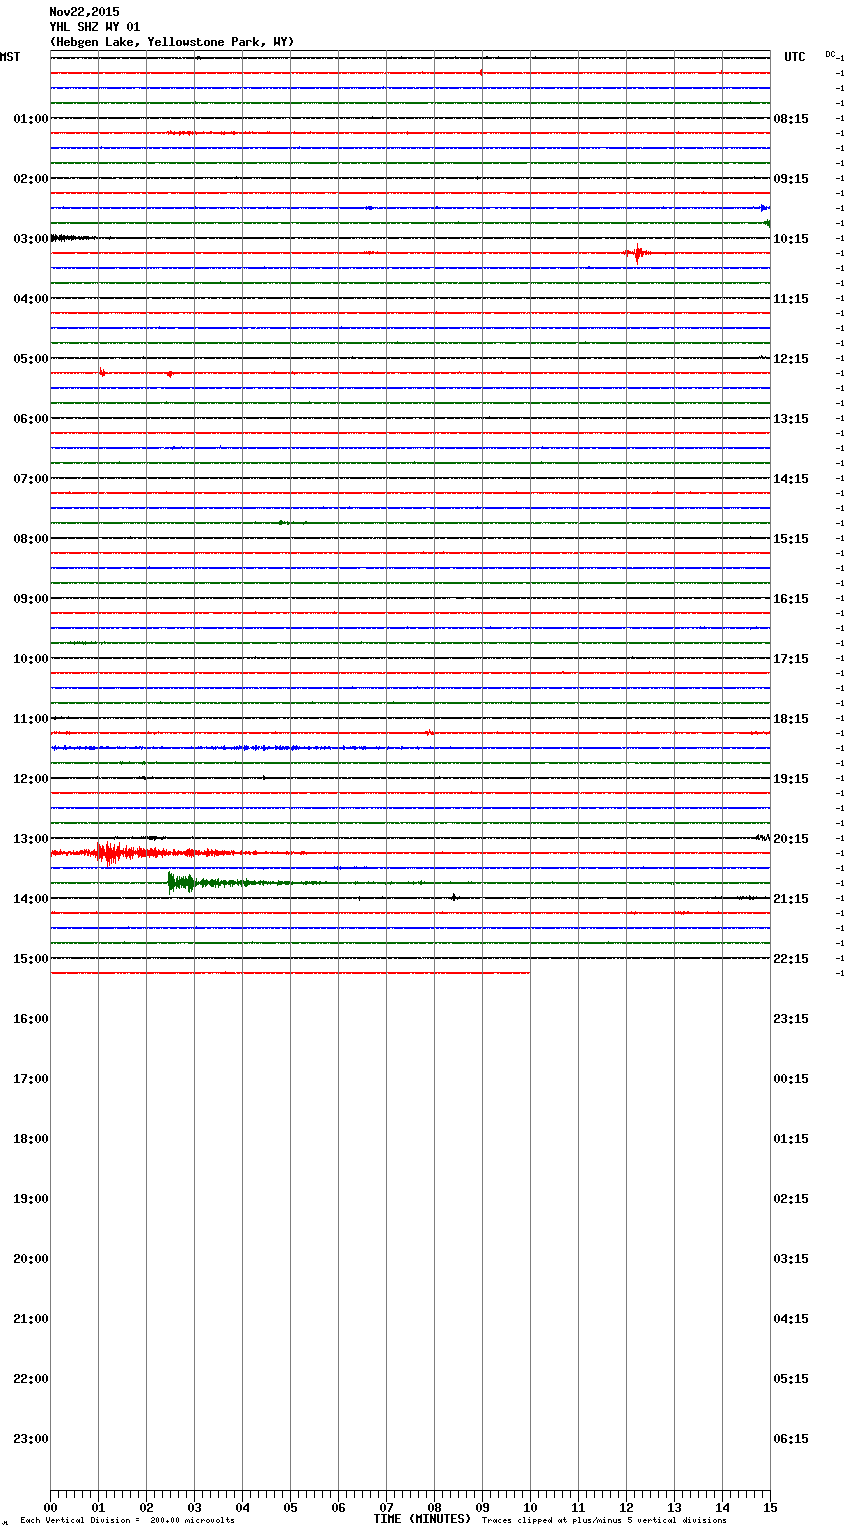Click the "DC" offset column header
Screen dimensions: 850x1534
830,54
